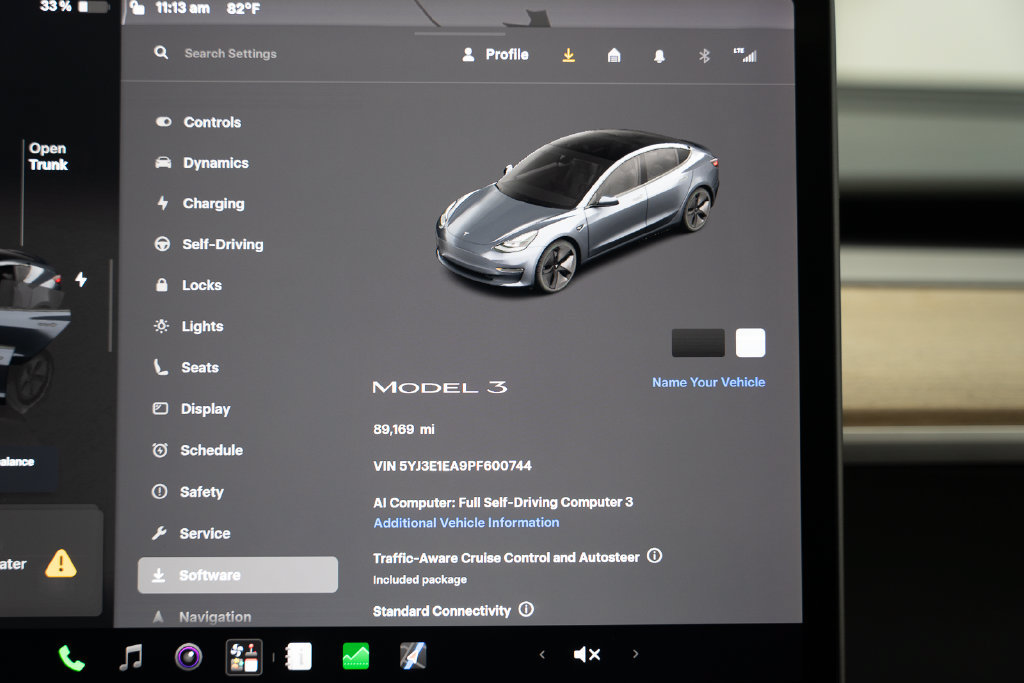Tap the right arrow beside volume
Viewport: 1024px width, 683px height.
(x=635, y=654)
